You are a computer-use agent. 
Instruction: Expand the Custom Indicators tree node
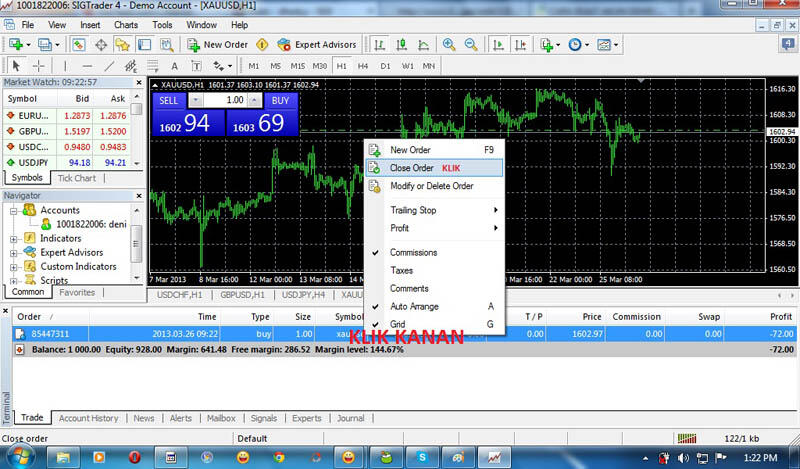pos(14,266)
